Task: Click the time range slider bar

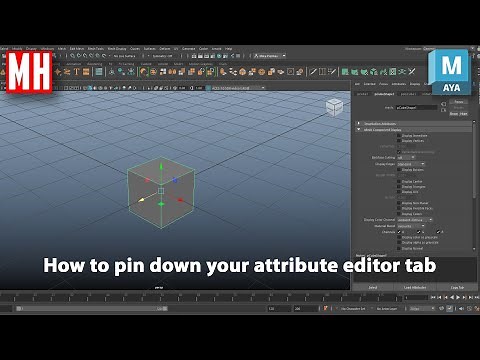Action: [92, 309]
